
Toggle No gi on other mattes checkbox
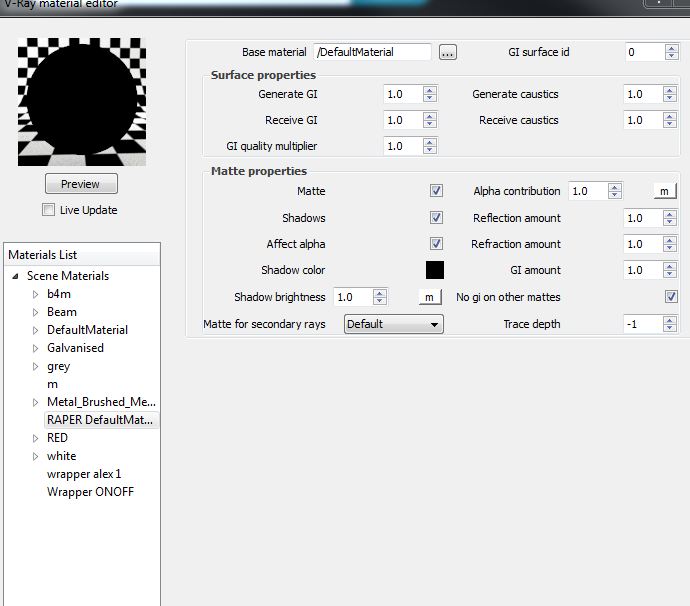pos(671,297)
